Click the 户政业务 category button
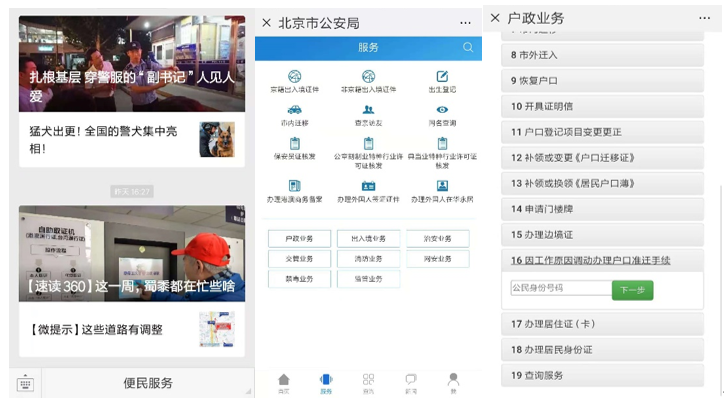724x407 pixels. point(299,239)
